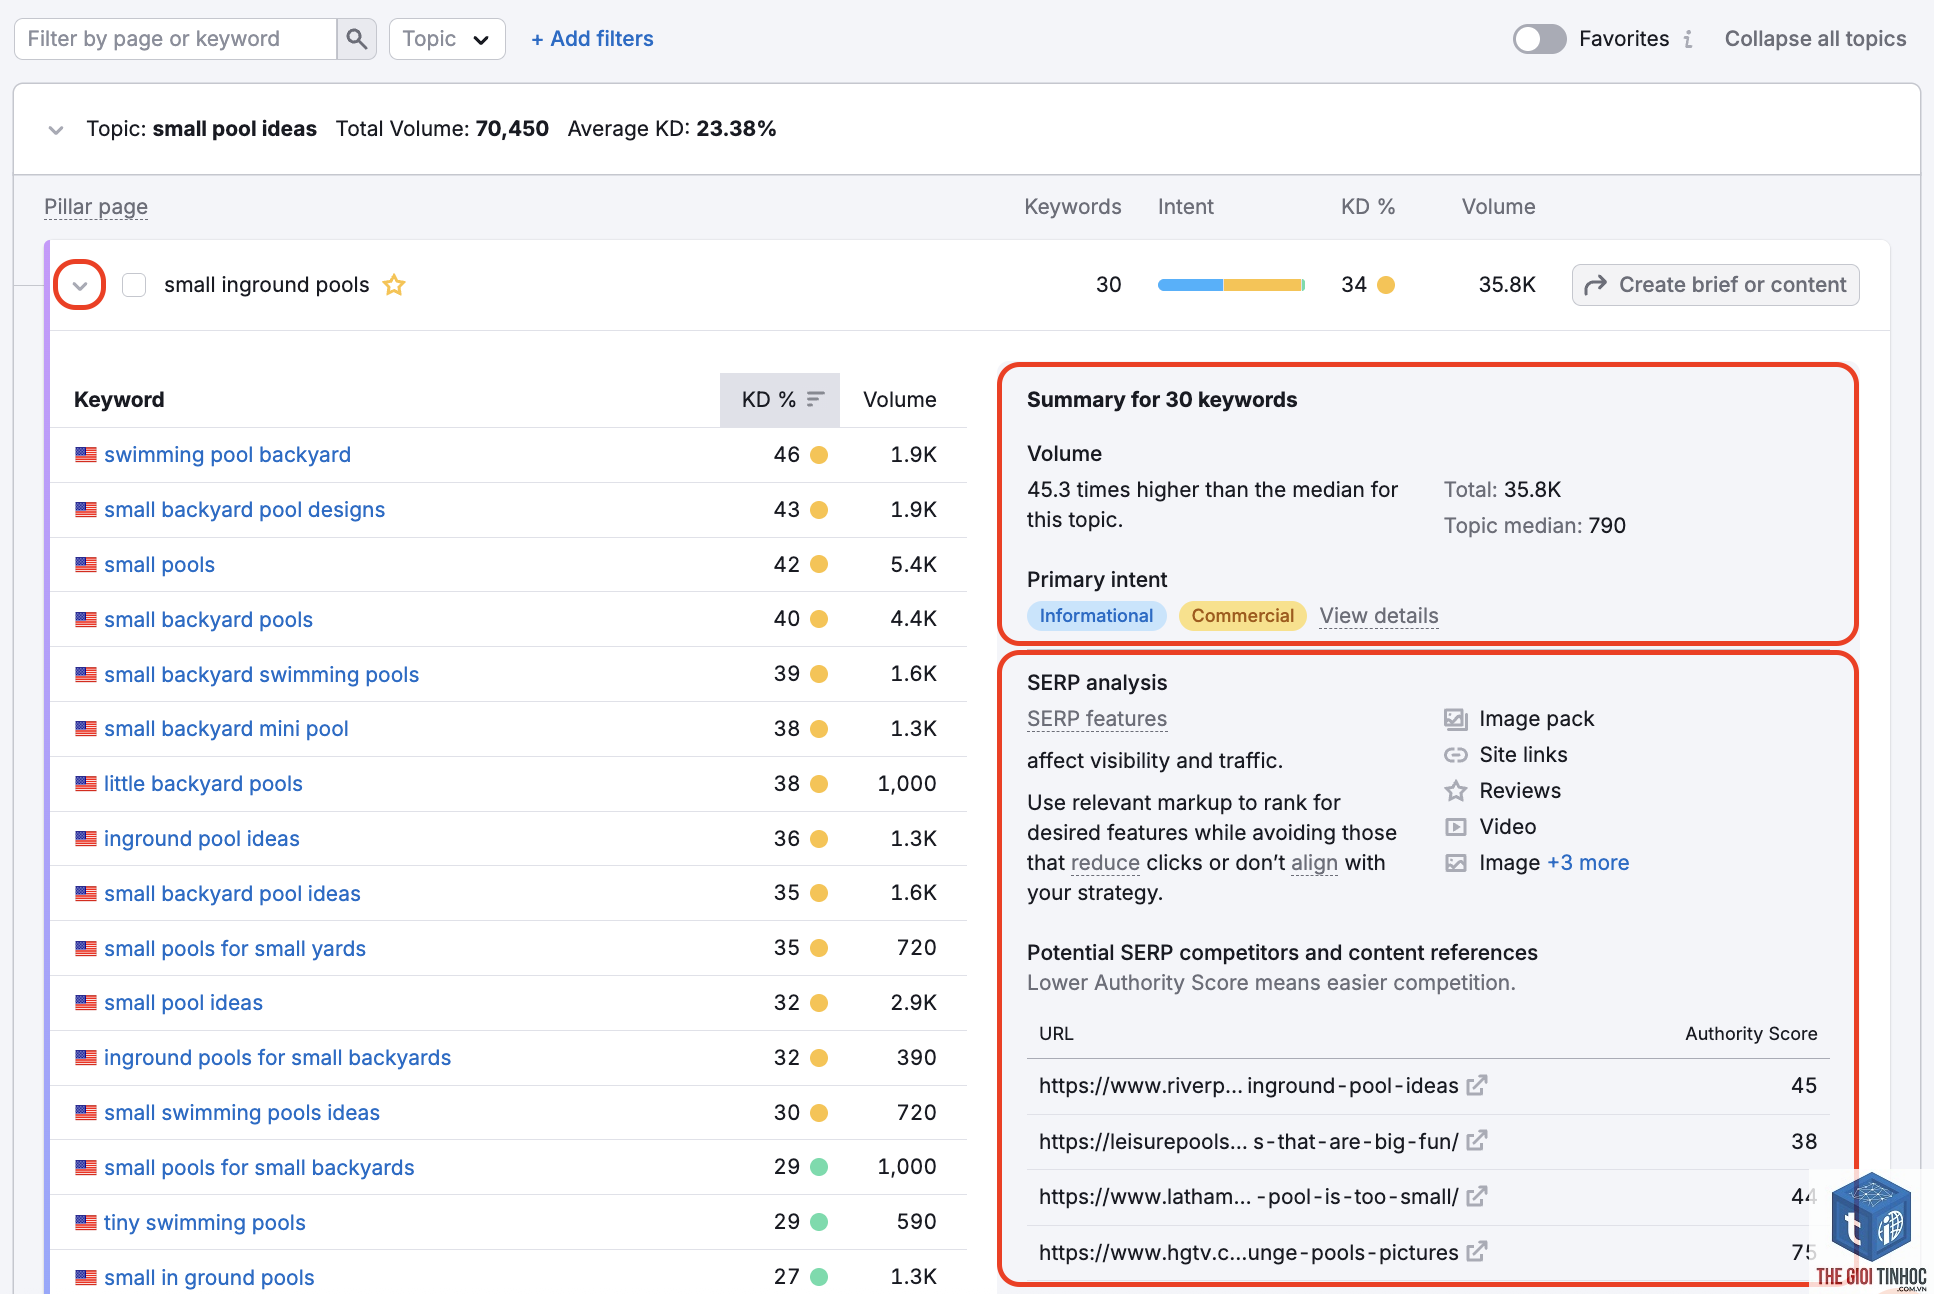1934x1294 pixels.
Task: Open keyword small swimming pools ideas
Action: tap(242, 1113)
